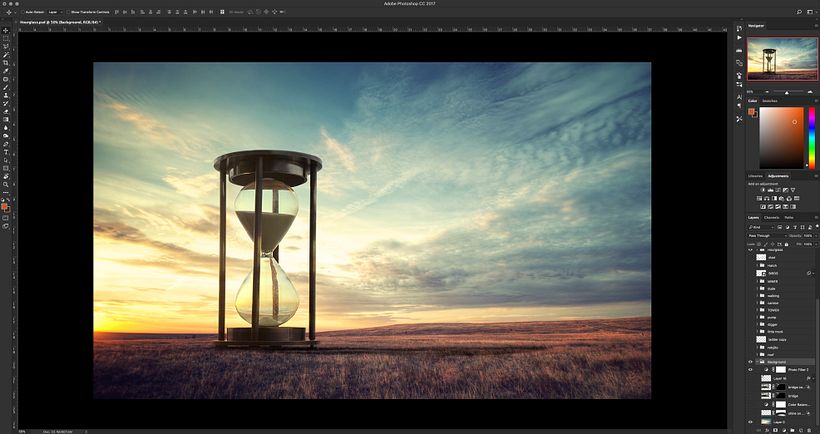Viewport: 820px width, 434px height.
Task: Select the Hand tool
Action: [x=6, y=176]
